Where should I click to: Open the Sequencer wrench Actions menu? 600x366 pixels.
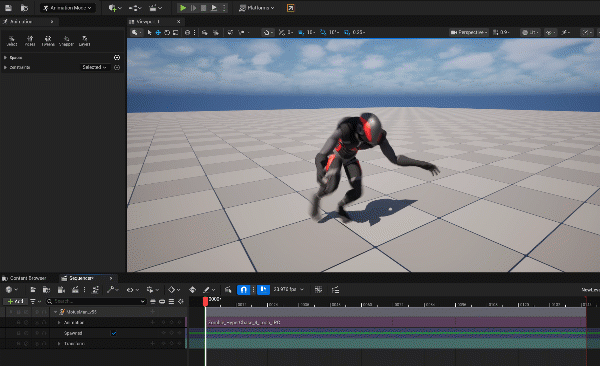[x=113, y=289]
